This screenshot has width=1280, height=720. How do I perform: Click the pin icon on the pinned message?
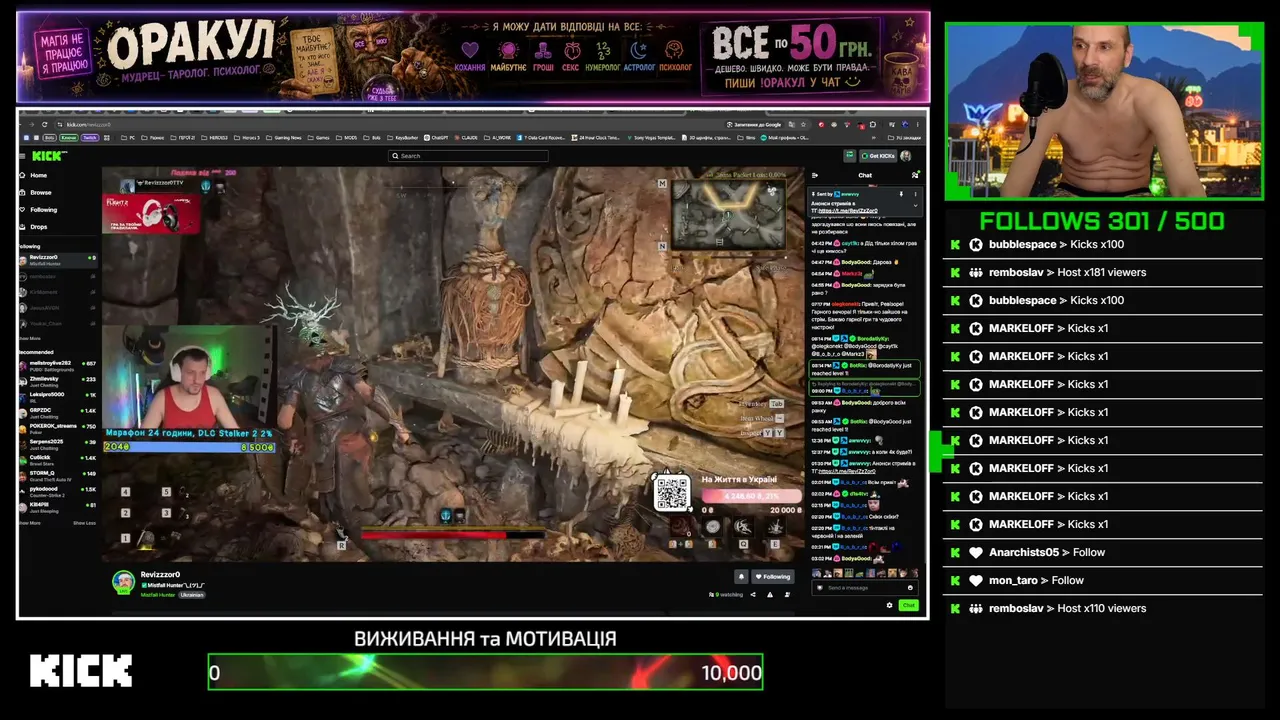[901, 193]
